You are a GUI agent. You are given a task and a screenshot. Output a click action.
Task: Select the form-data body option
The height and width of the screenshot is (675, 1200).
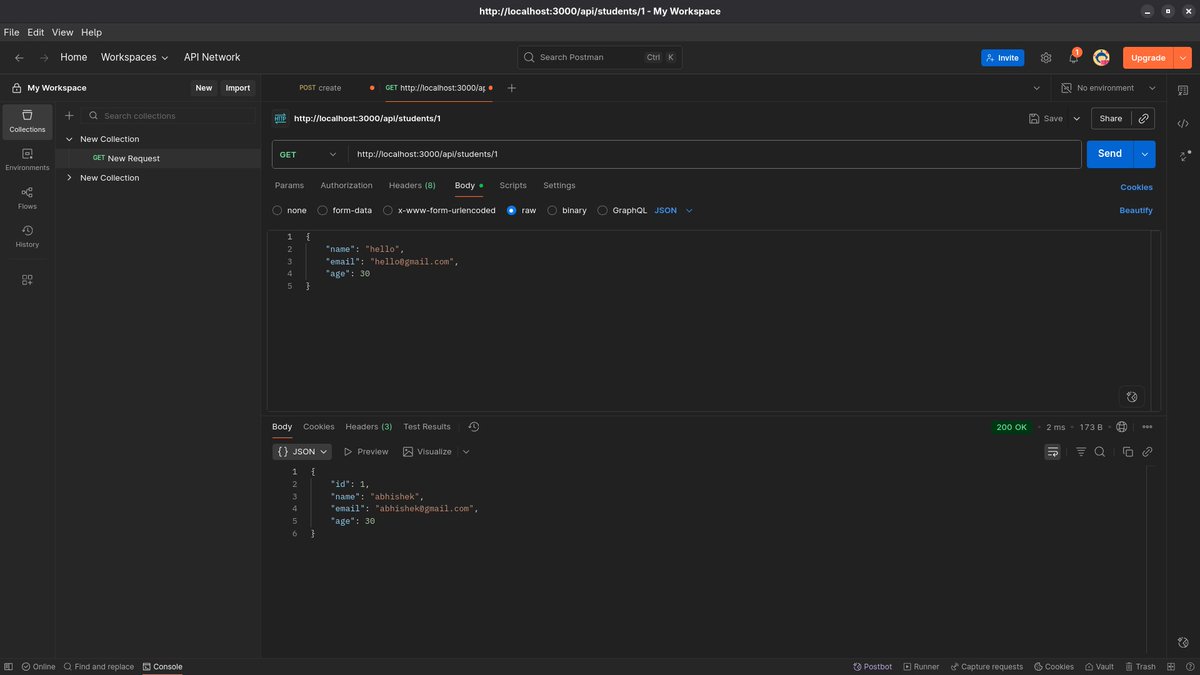click(x=345, y=211)
